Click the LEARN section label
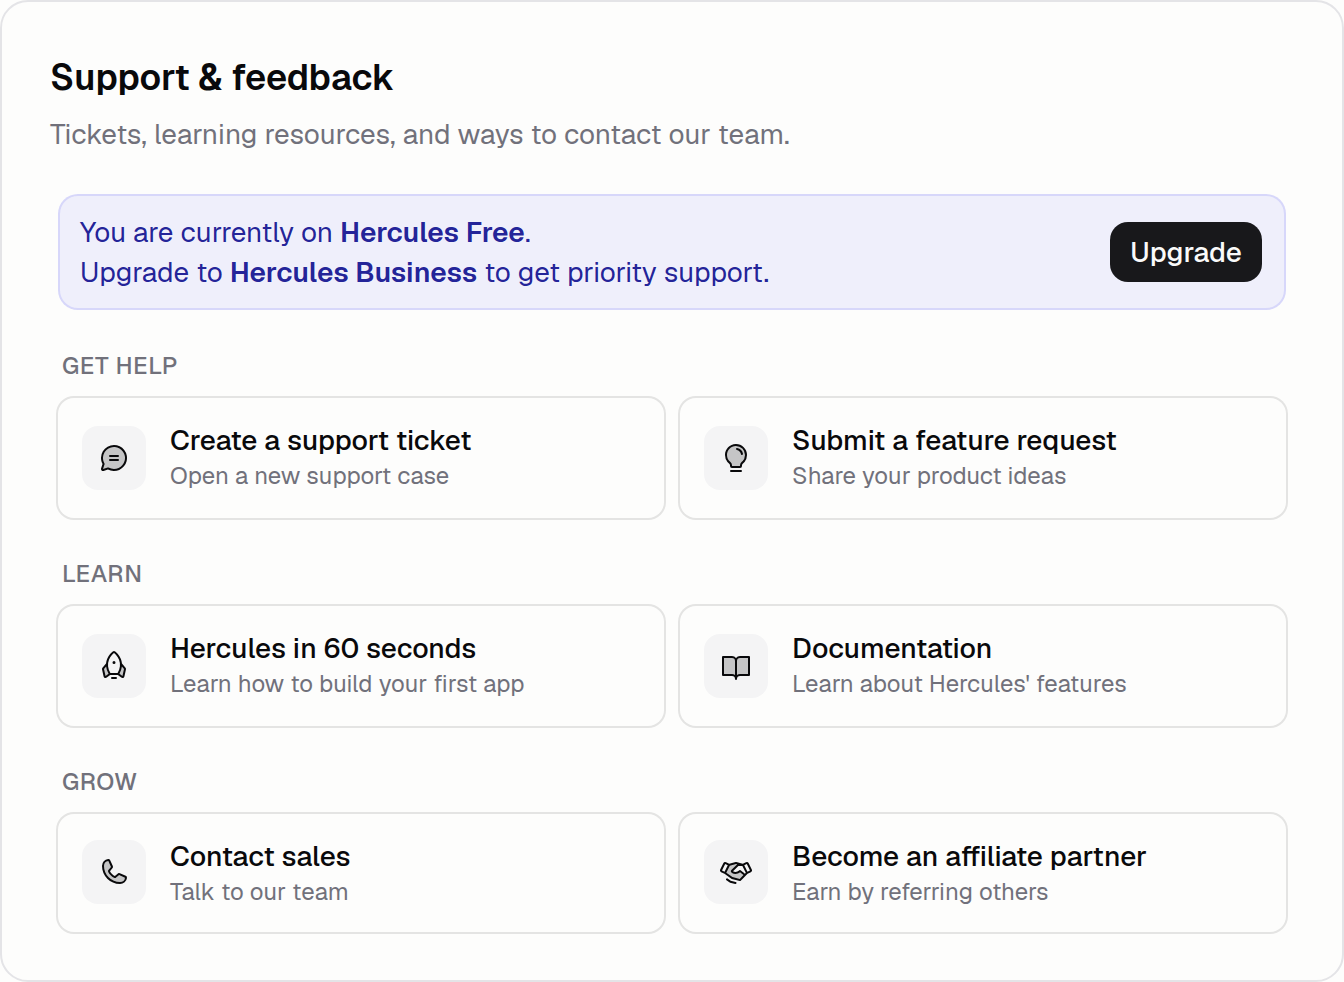1344x982 pixels. click(x=102, y=574)
